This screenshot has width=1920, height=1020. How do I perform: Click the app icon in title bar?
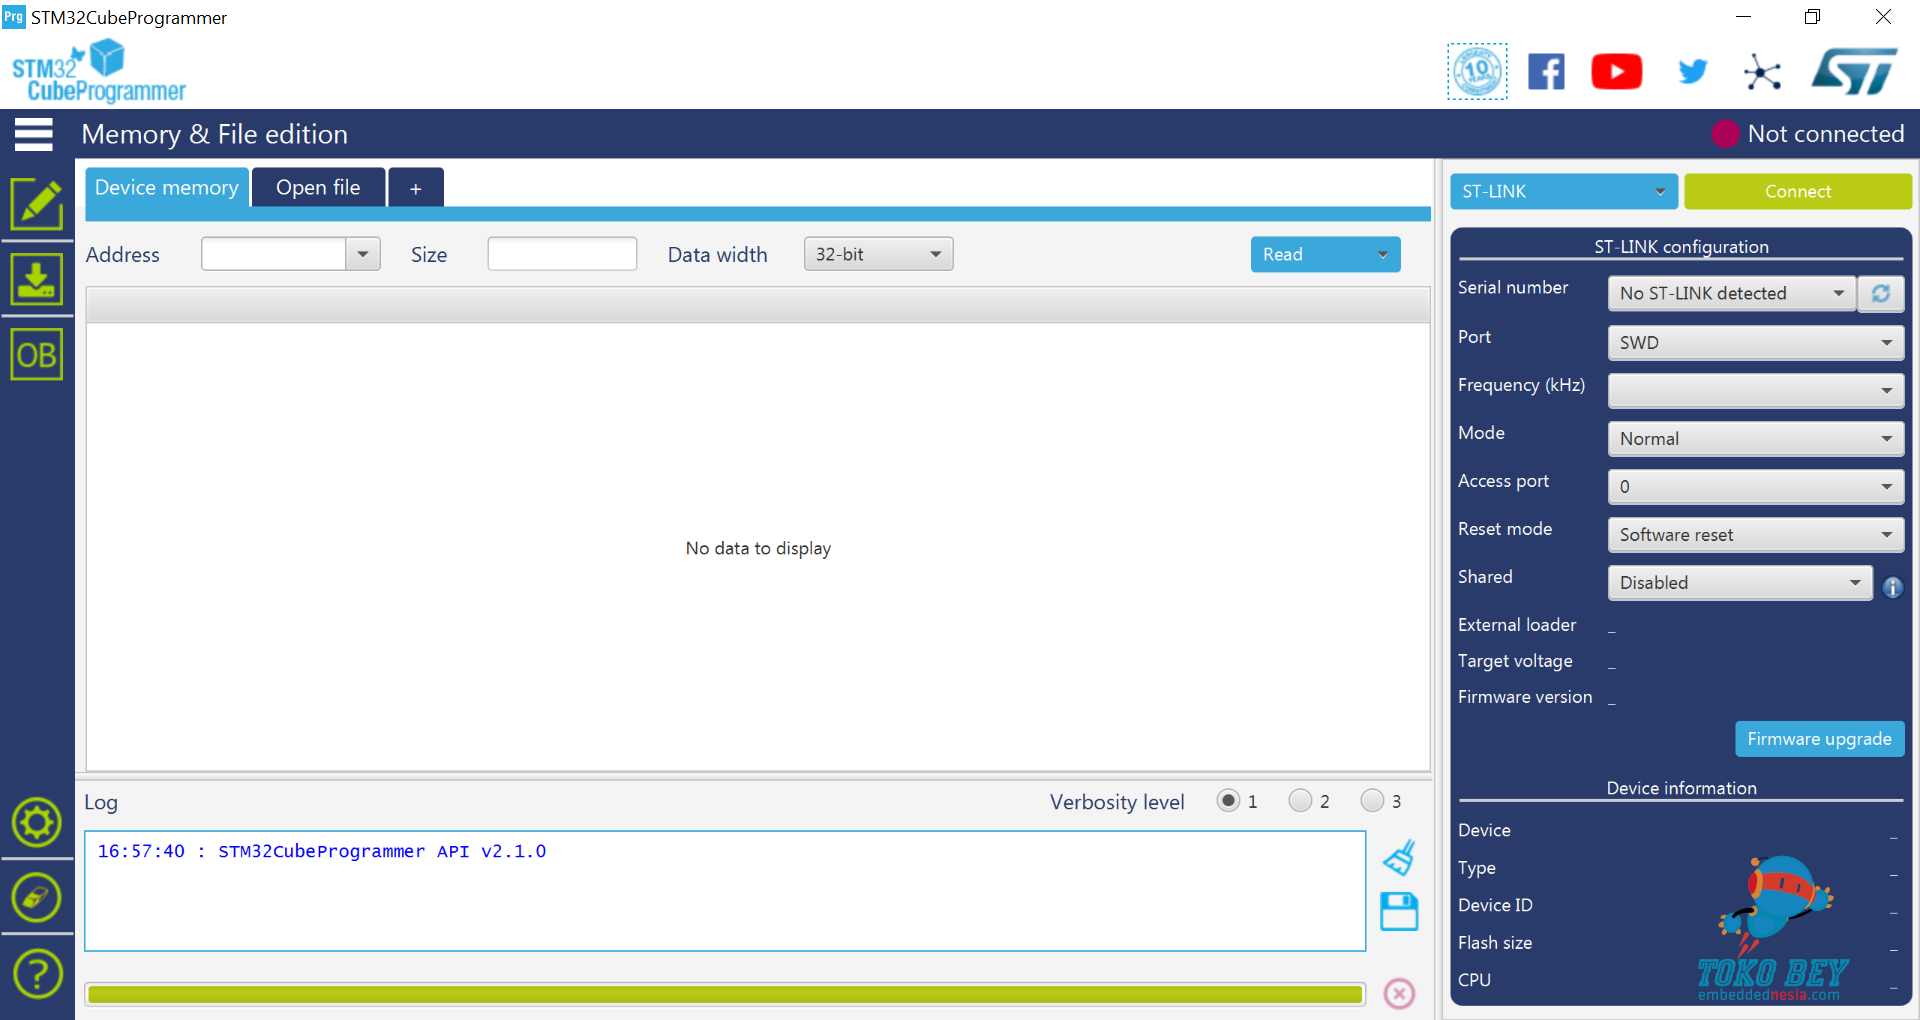click(13, 16)
